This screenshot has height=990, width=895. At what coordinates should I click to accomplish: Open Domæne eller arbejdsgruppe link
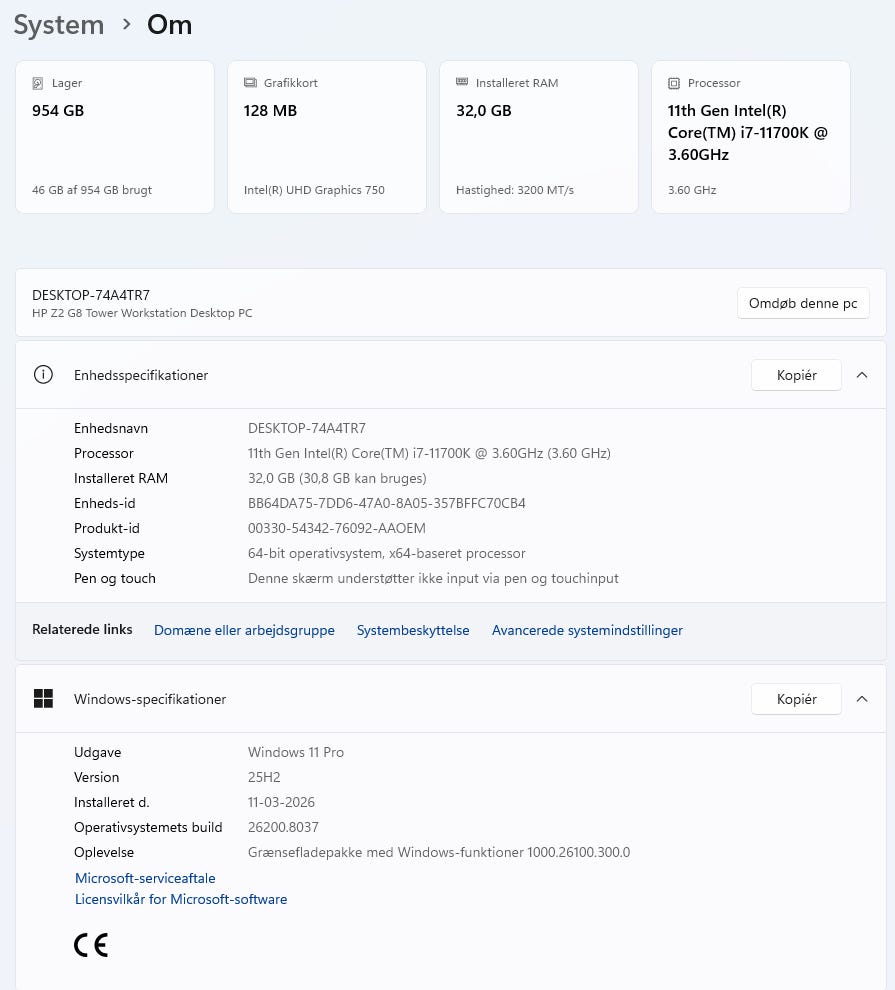(x=244, y=630)
